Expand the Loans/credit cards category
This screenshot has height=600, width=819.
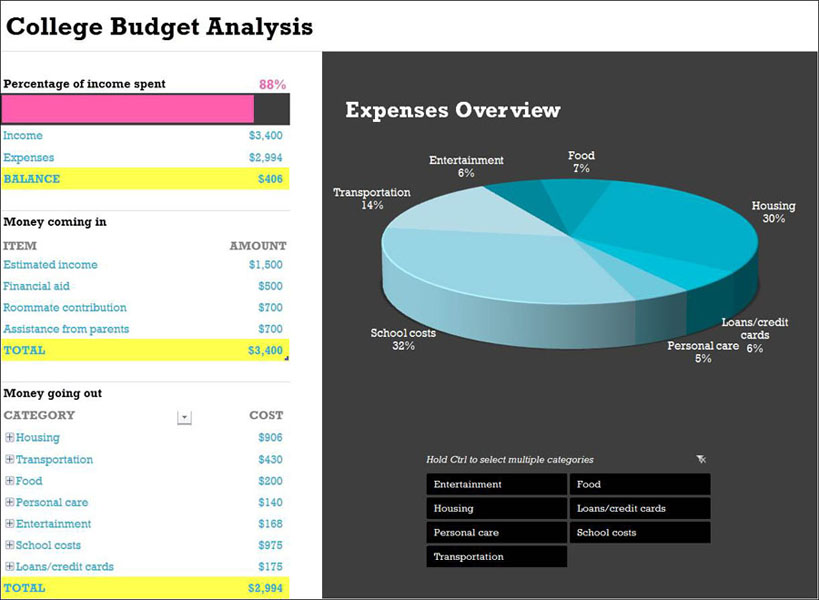[10, 567]
